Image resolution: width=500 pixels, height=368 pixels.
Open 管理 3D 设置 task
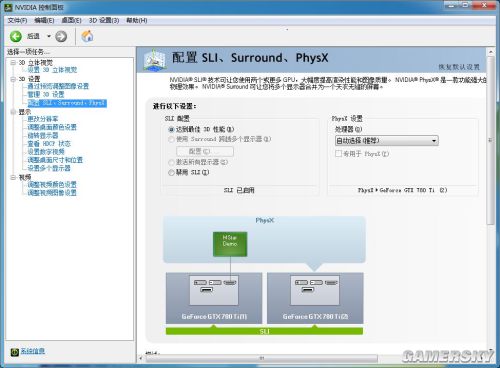(x=46, y=95)
